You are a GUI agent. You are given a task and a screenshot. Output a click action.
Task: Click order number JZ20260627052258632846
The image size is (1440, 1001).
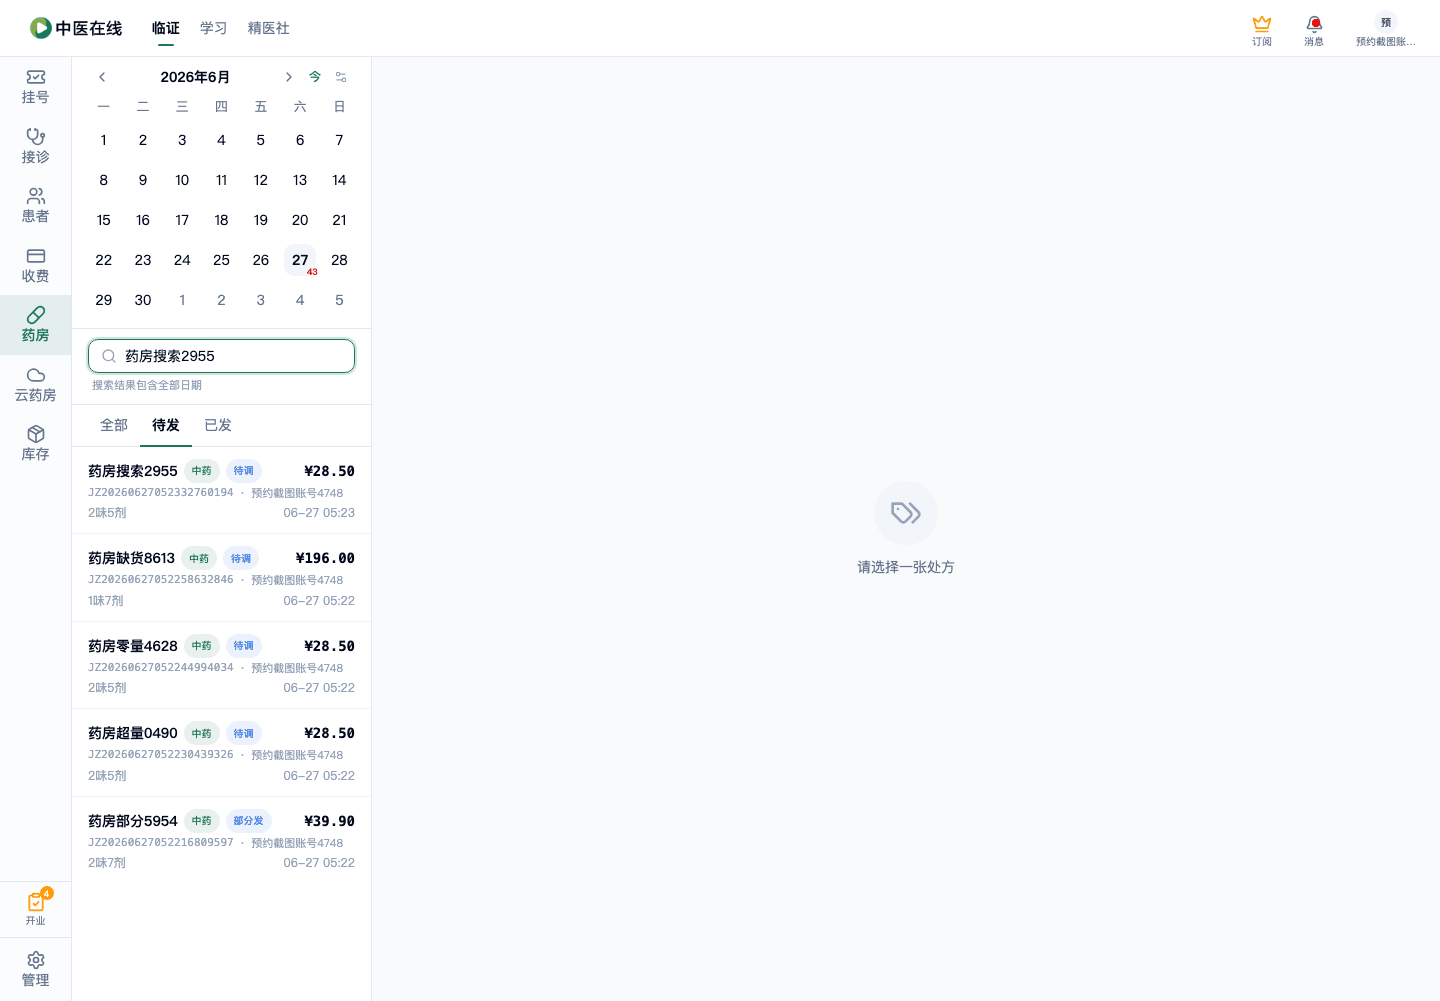[x=161, y=580]
